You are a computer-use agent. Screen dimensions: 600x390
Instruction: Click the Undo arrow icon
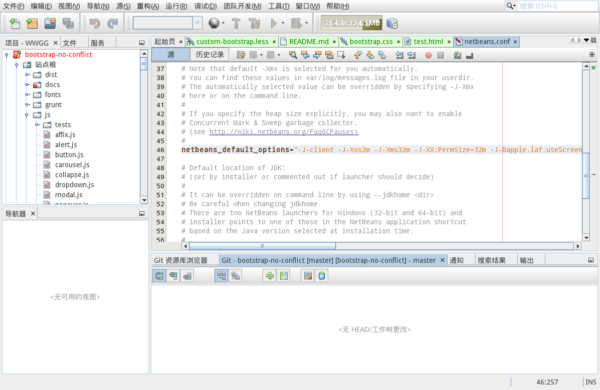[95, 24]
